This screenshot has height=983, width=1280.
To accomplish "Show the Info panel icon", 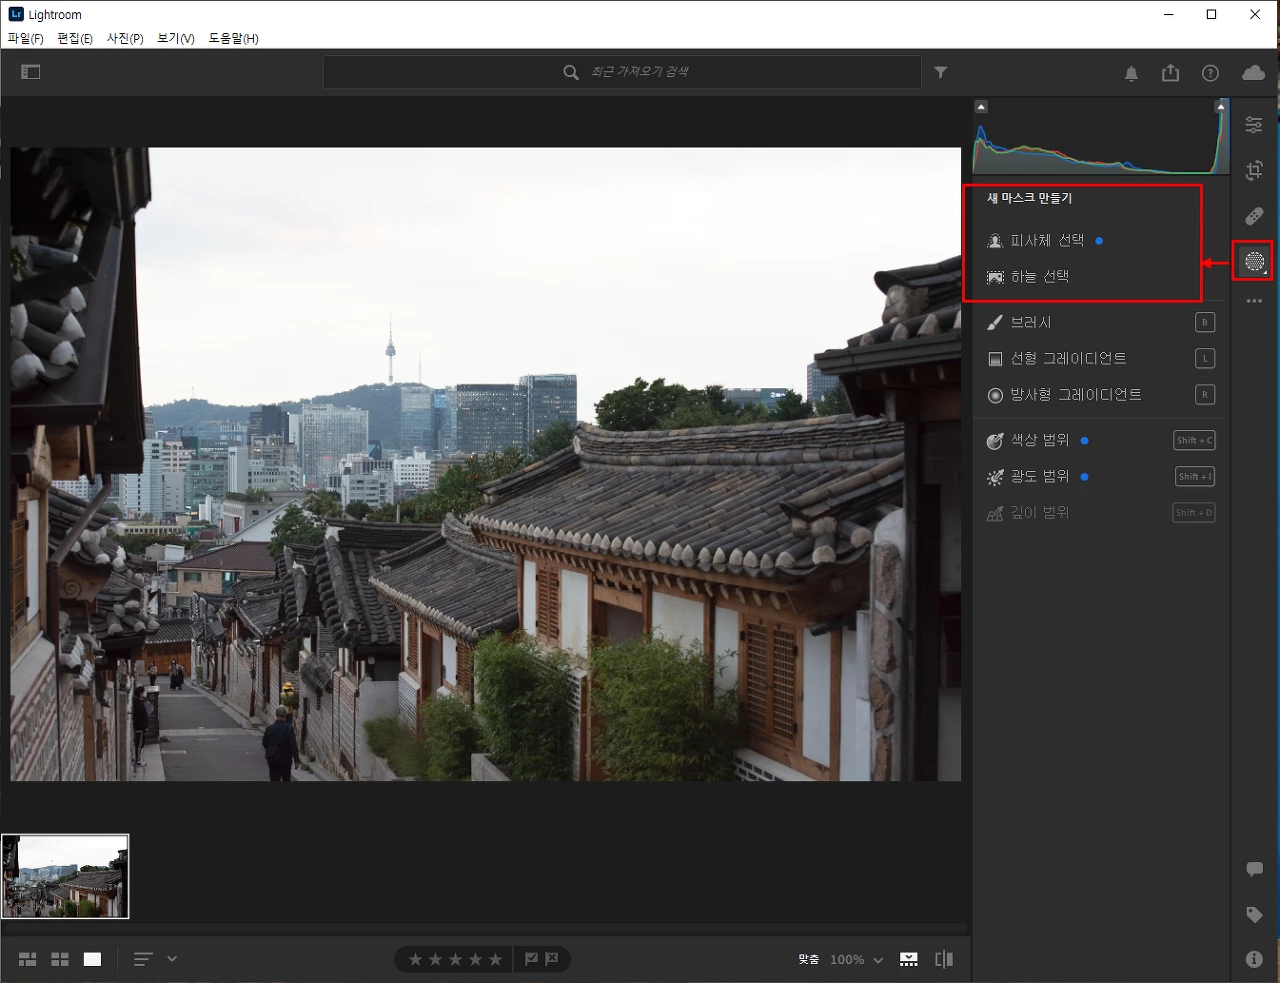I will [x=1254, y=959].
